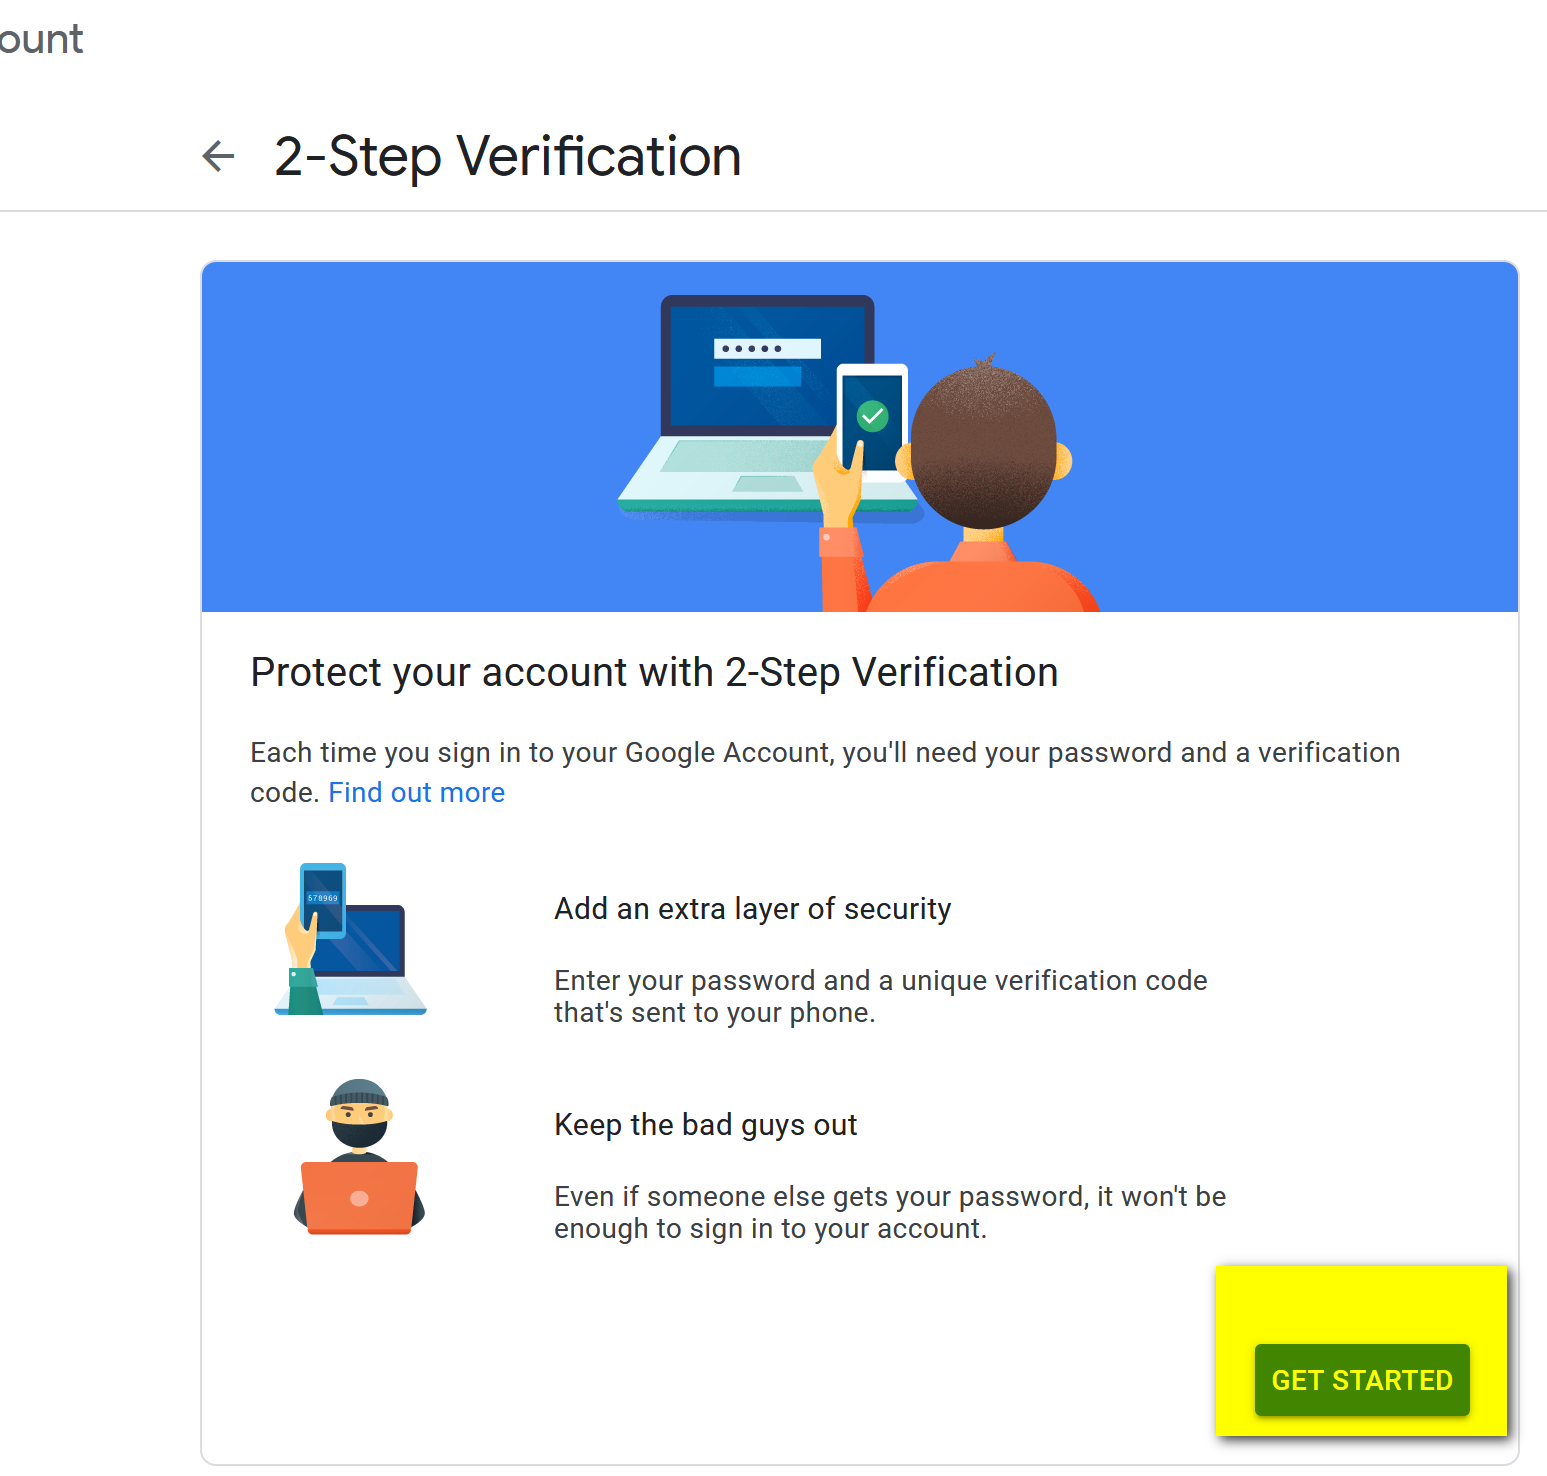Click the yellow highlight above GET STARTED
This screenshot has height=1476, width=1547.
1360,1302
